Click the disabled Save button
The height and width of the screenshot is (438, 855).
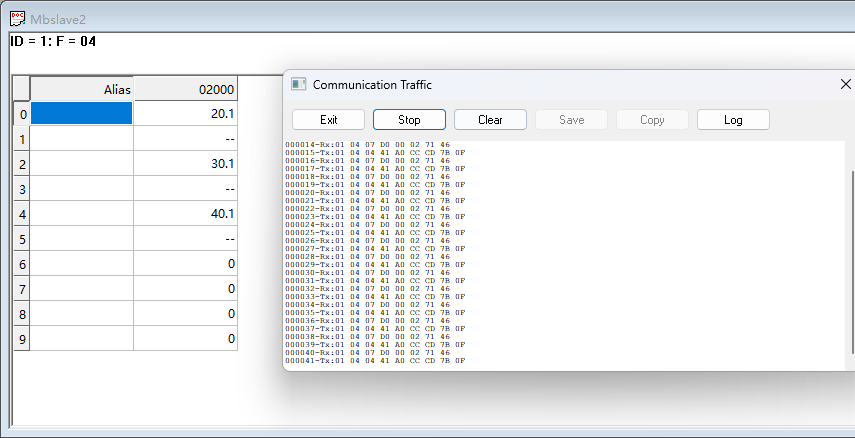571,120
